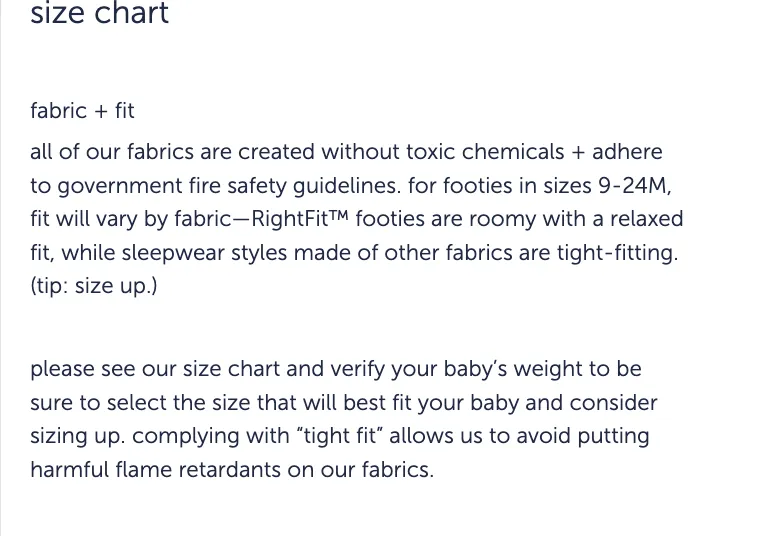Click the "(tip: size up.)" text
758x536 pixels.
coord(94,286)
